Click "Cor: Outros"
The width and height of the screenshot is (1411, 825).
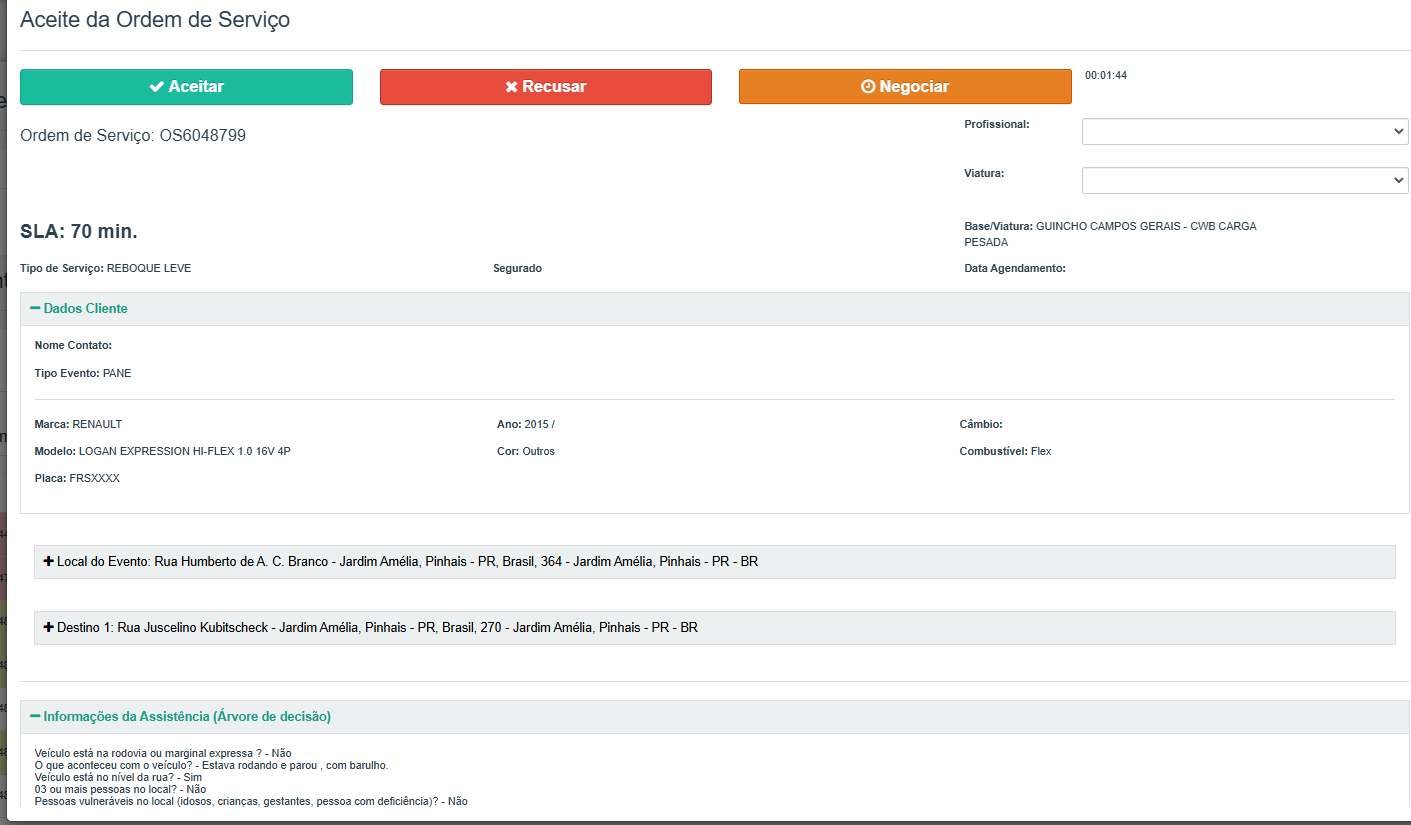[526, 452]
